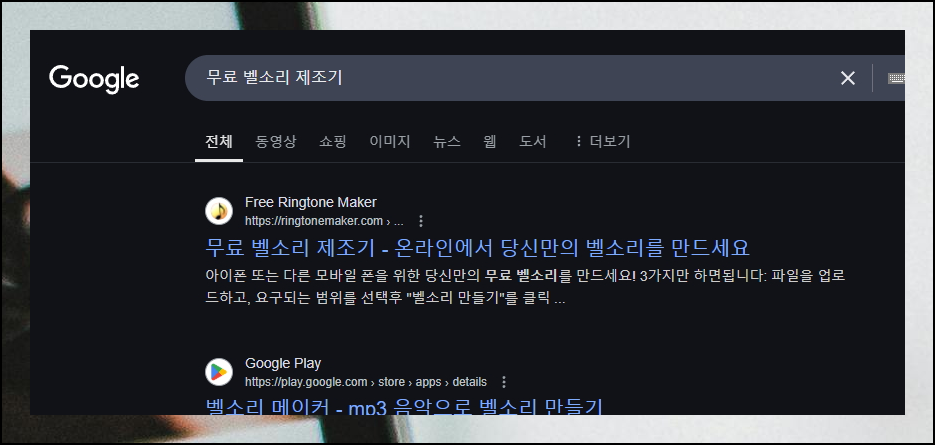Click the Google Play site name
The height and width of the screenshot is (445, 935).
(283, 363)
